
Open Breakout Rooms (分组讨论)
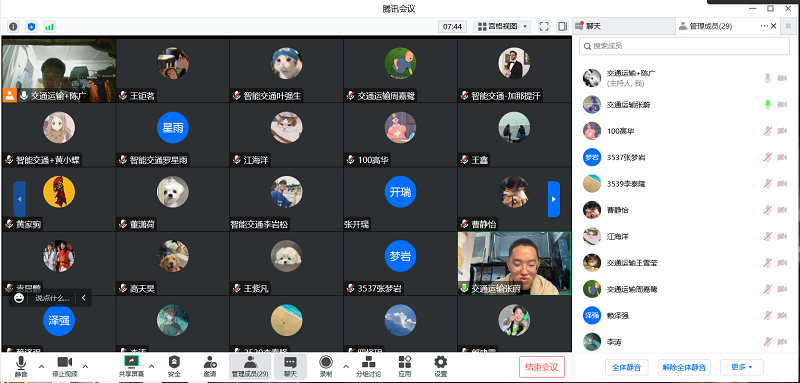368,366
